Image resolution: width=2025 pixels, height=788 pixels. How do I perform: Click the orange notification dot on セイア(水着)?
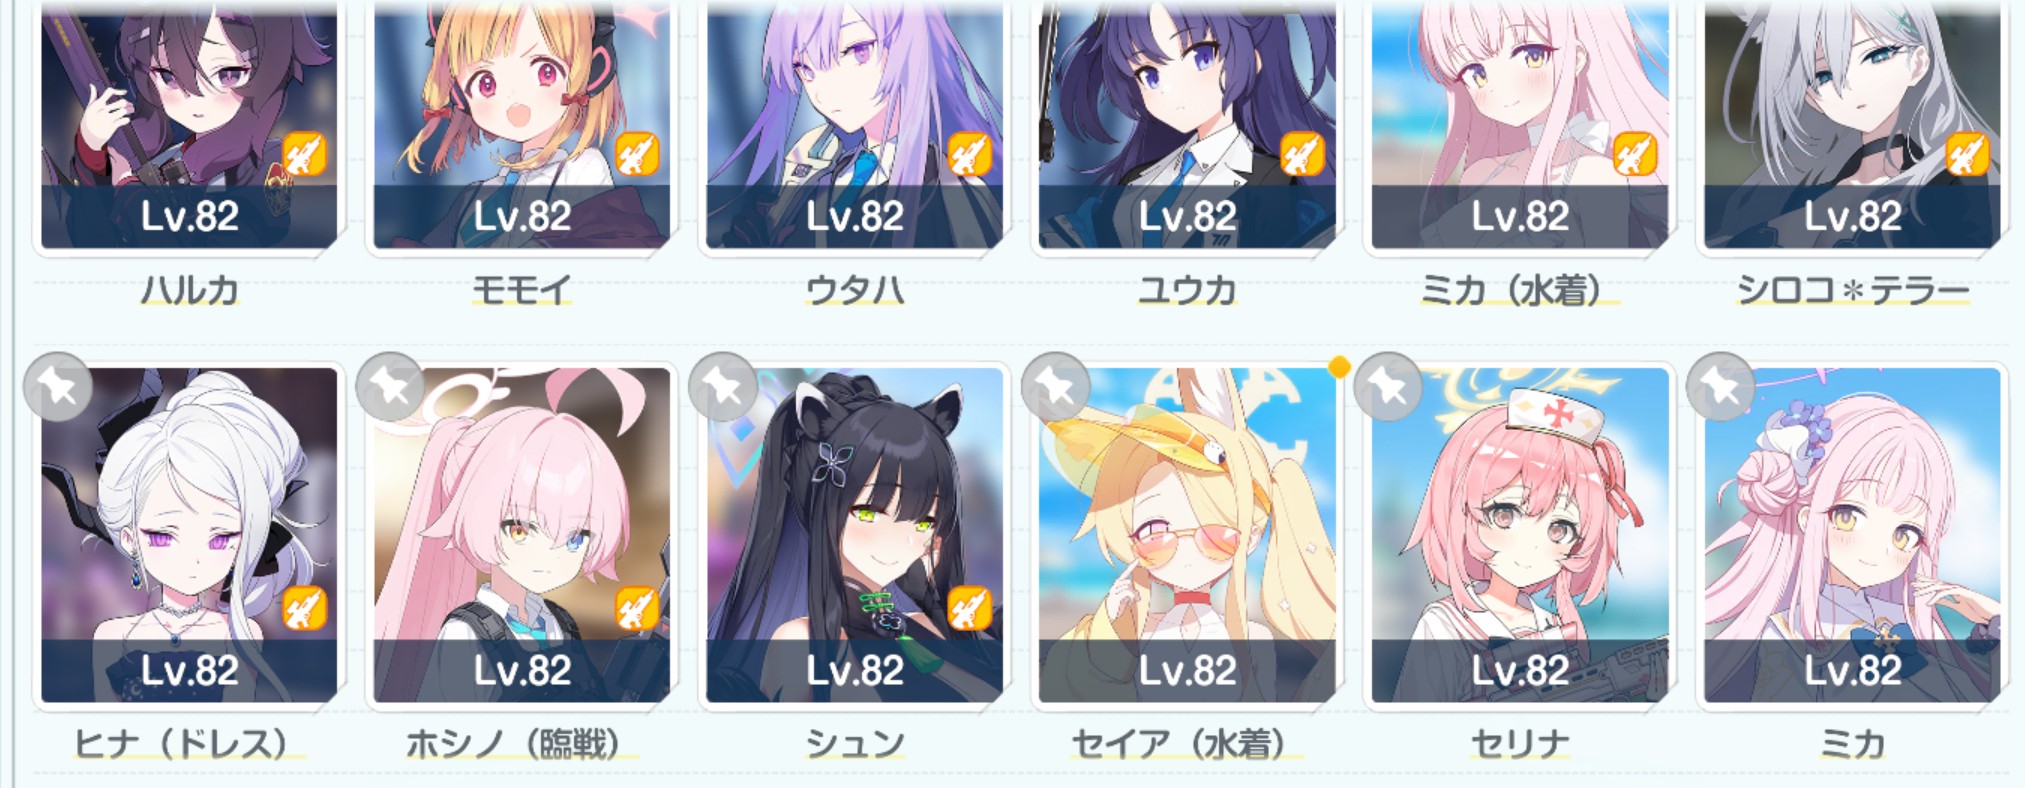(x=1340, y=367)
